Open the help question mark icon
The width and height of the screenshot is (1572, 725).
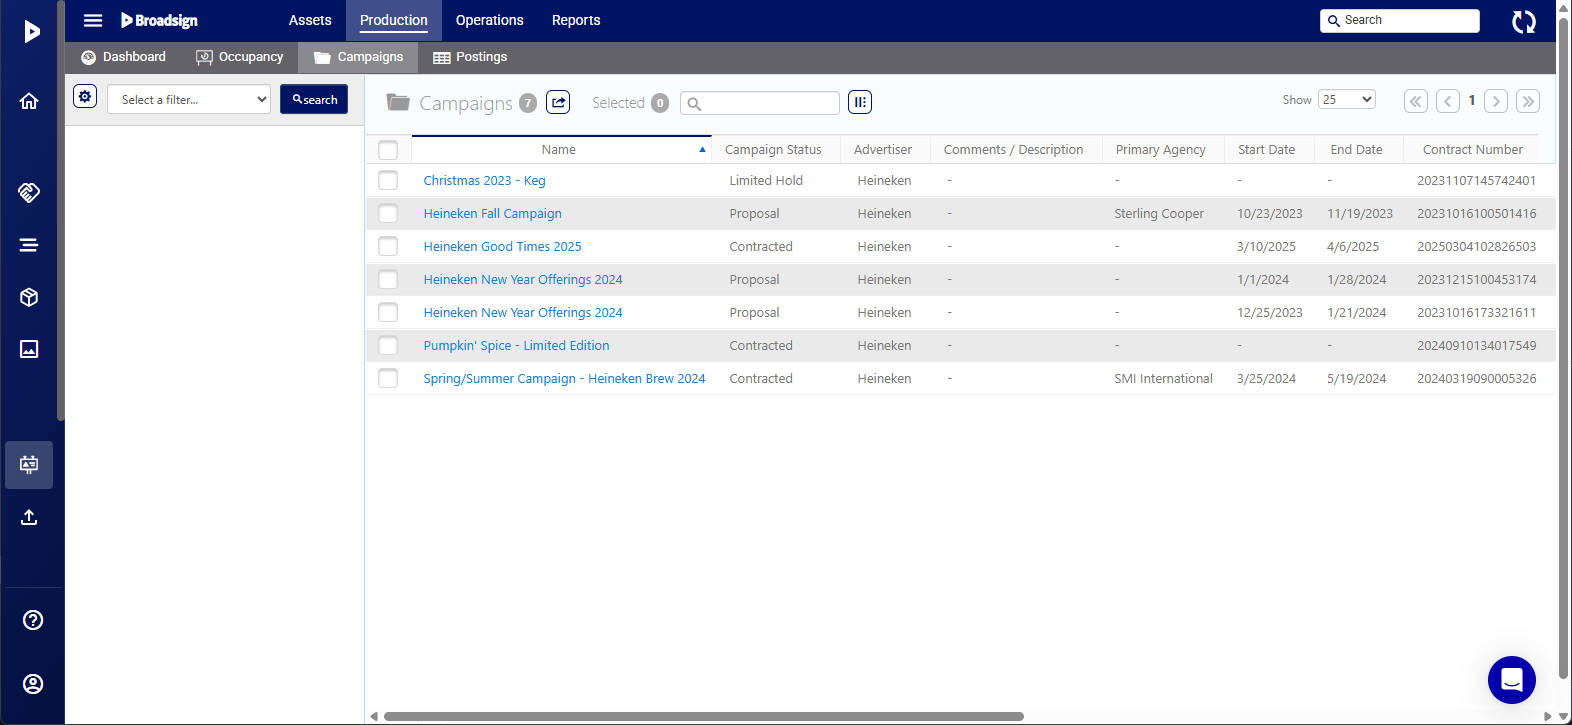click(33, 620)
